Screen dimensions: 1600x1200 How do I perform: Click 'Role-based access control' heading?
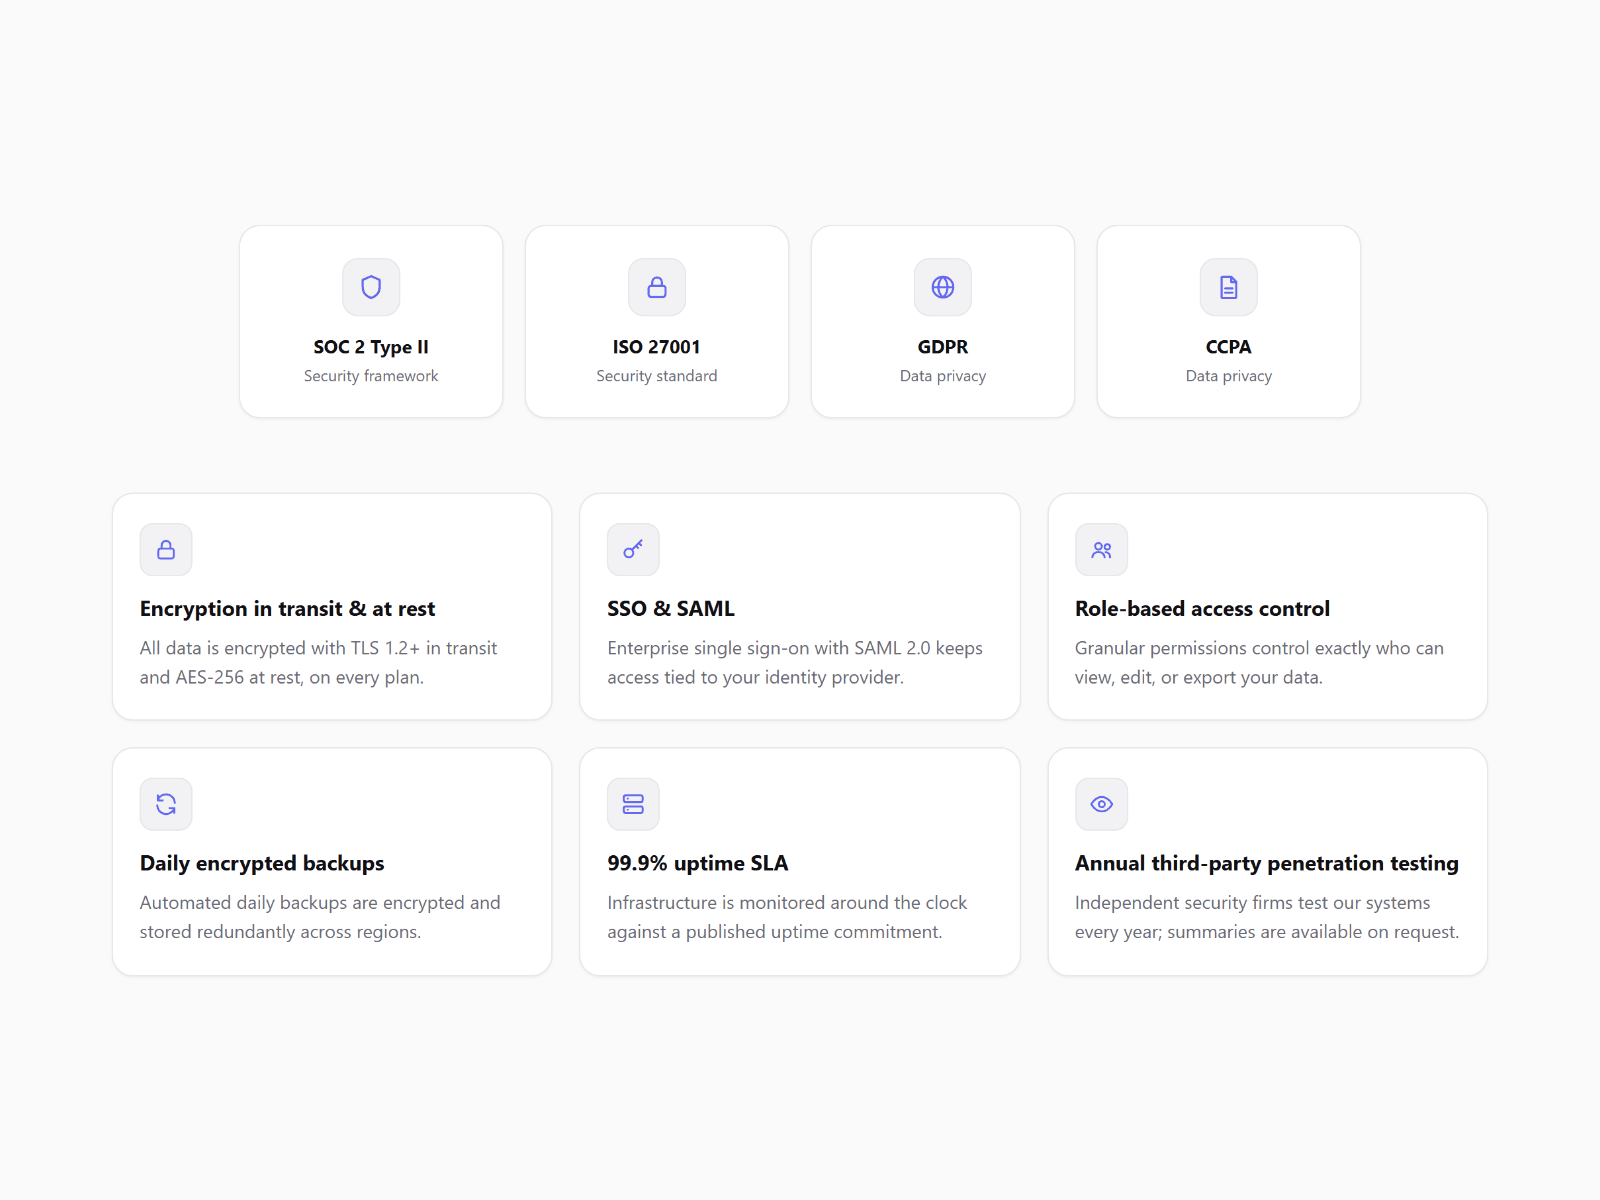1202,609
